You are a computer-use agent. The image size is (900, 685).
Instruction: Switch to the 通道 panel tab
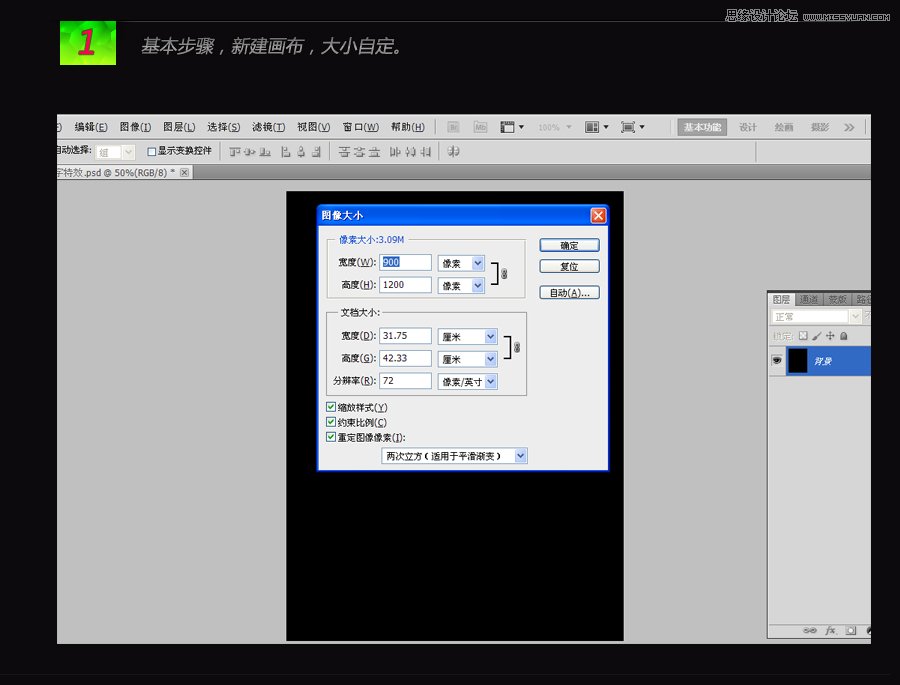pos(809,299)
